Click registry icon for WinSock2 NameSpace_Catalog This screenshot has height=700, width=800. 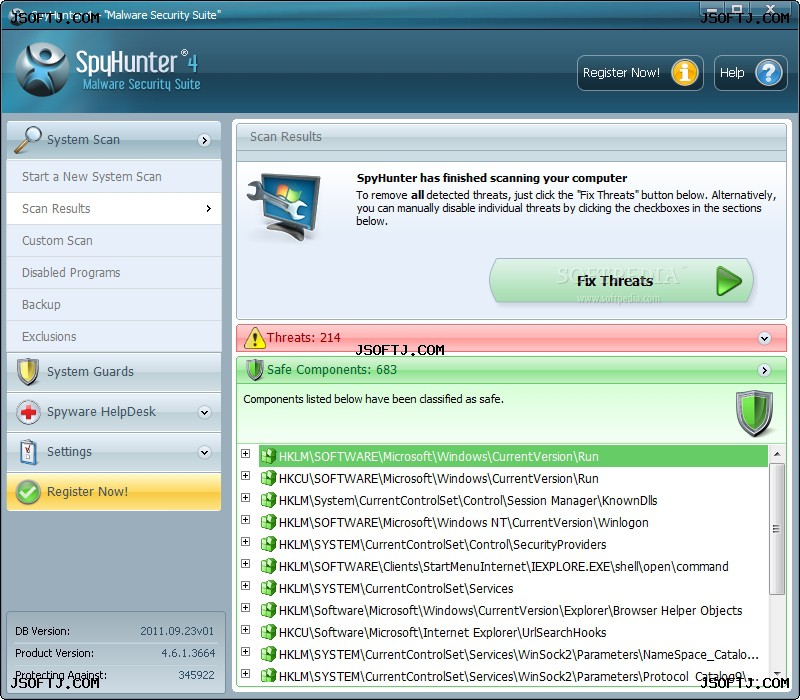(268, 654)
